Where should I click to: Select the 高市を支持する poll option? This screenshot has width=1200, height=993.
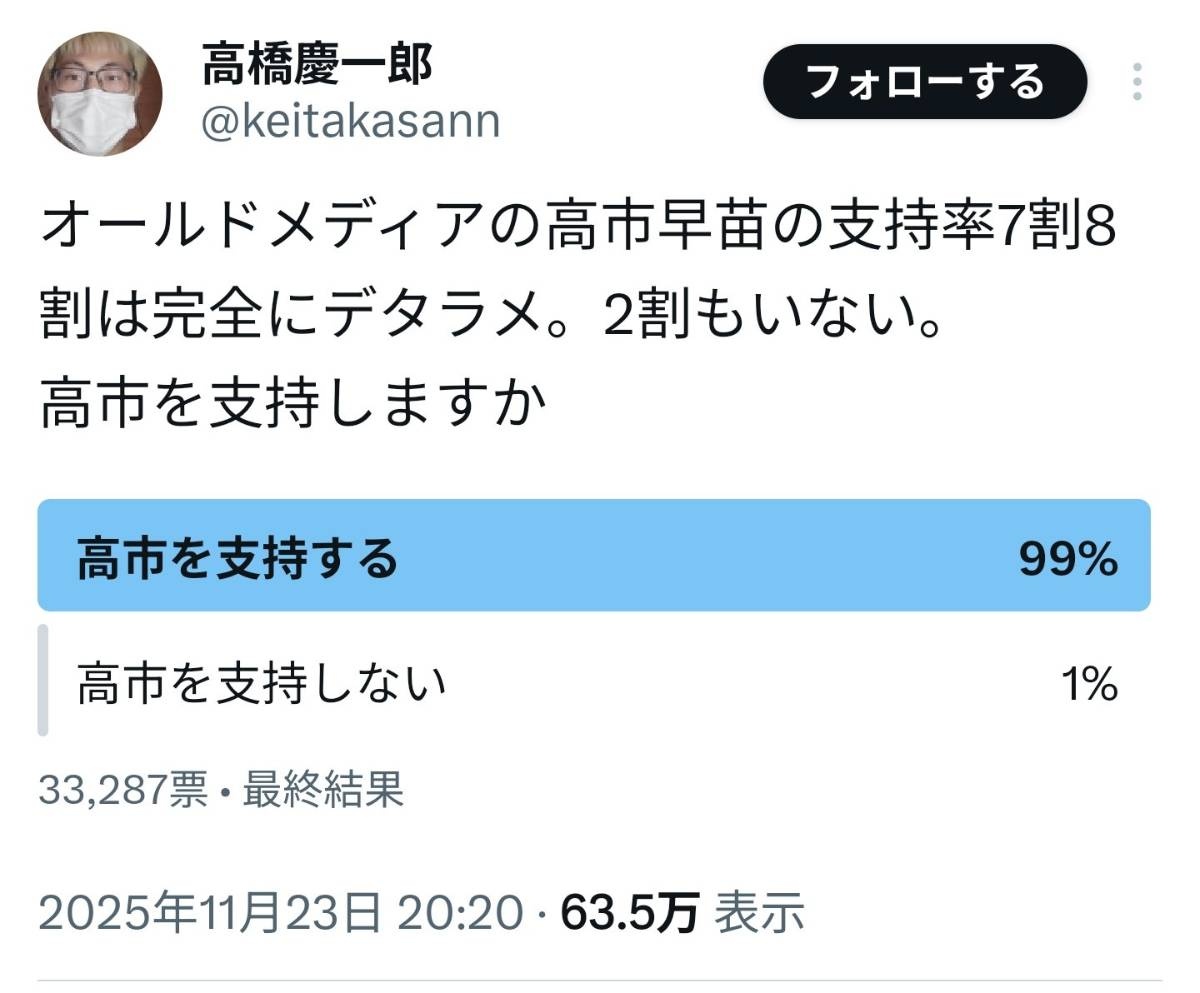point(238,559)
